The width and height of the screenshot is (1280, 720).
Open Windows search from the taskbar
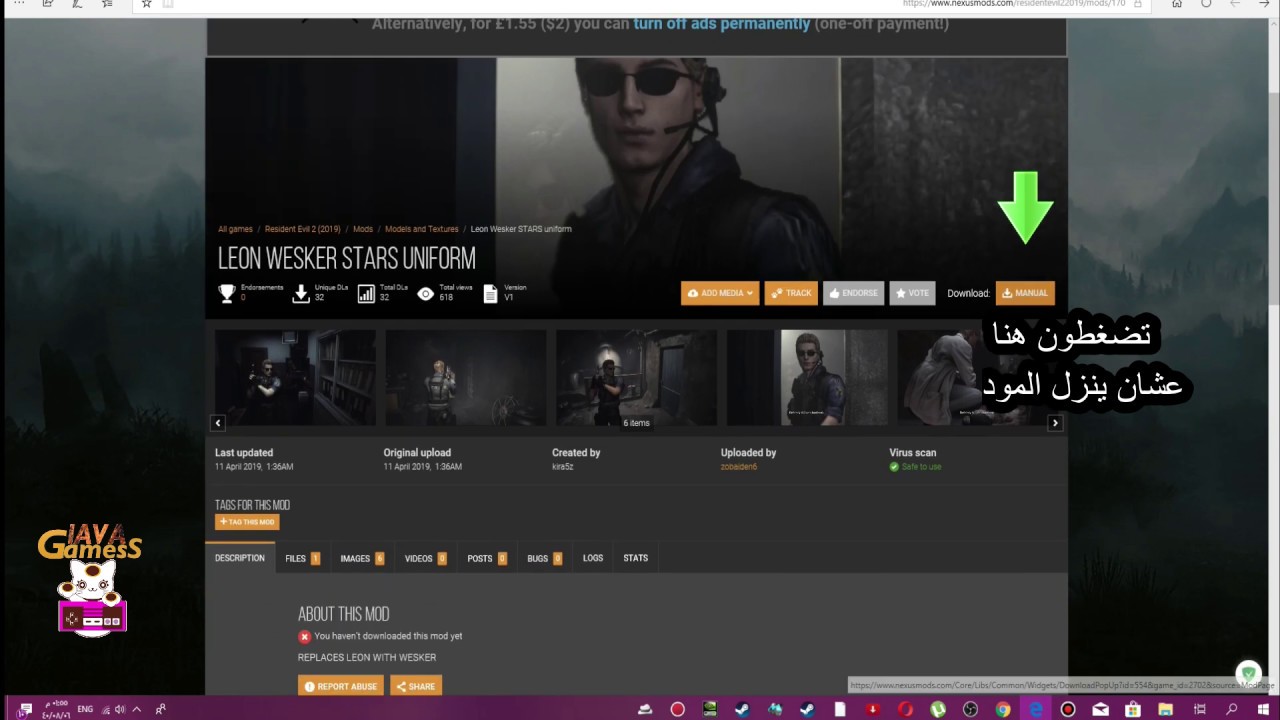point(1231,709)
